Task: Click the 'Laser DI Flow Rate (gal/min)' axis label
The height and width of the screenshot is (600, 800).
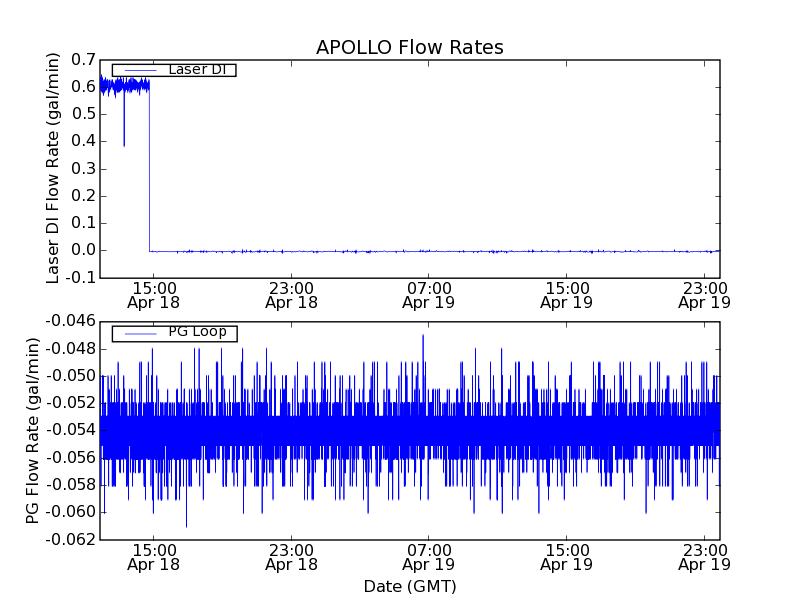Action: pyautogui.click(x=53, y=168)
